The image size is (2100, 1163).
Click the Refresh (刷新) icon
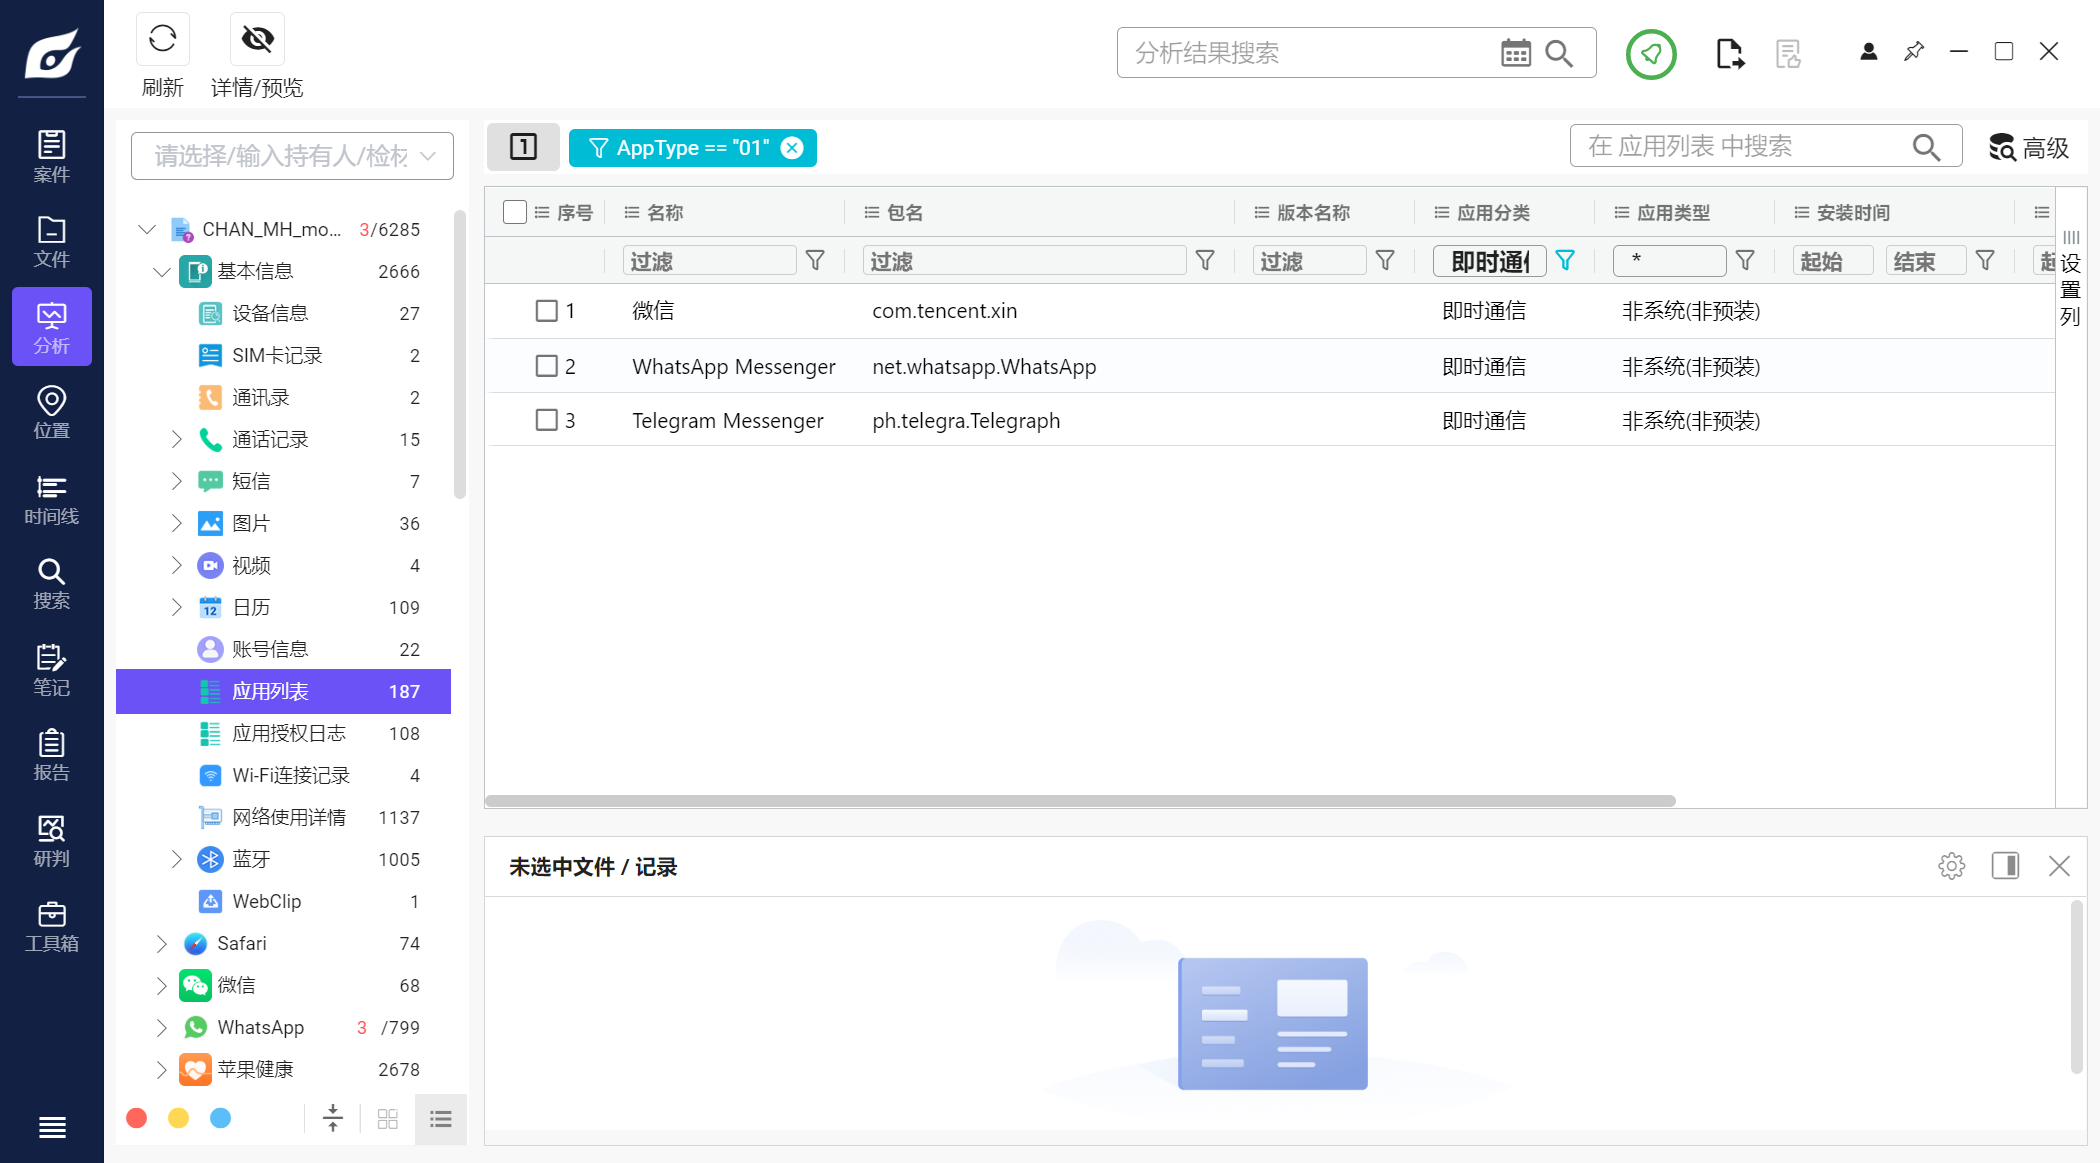point(162,39)
